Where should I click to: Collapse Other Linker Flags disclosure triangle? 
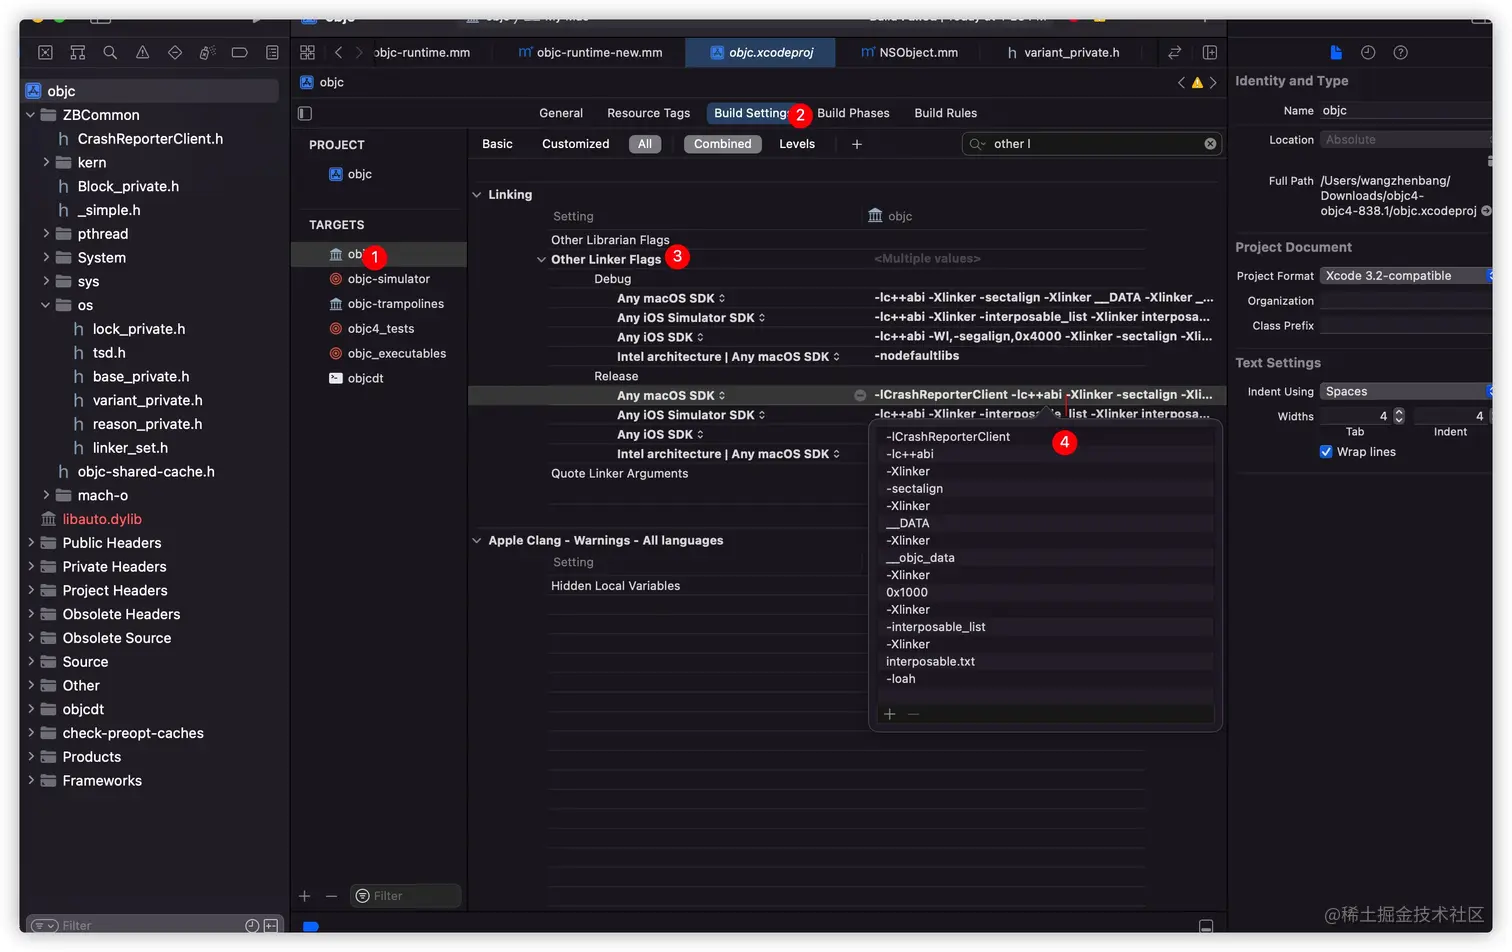(x=541, y=260)
